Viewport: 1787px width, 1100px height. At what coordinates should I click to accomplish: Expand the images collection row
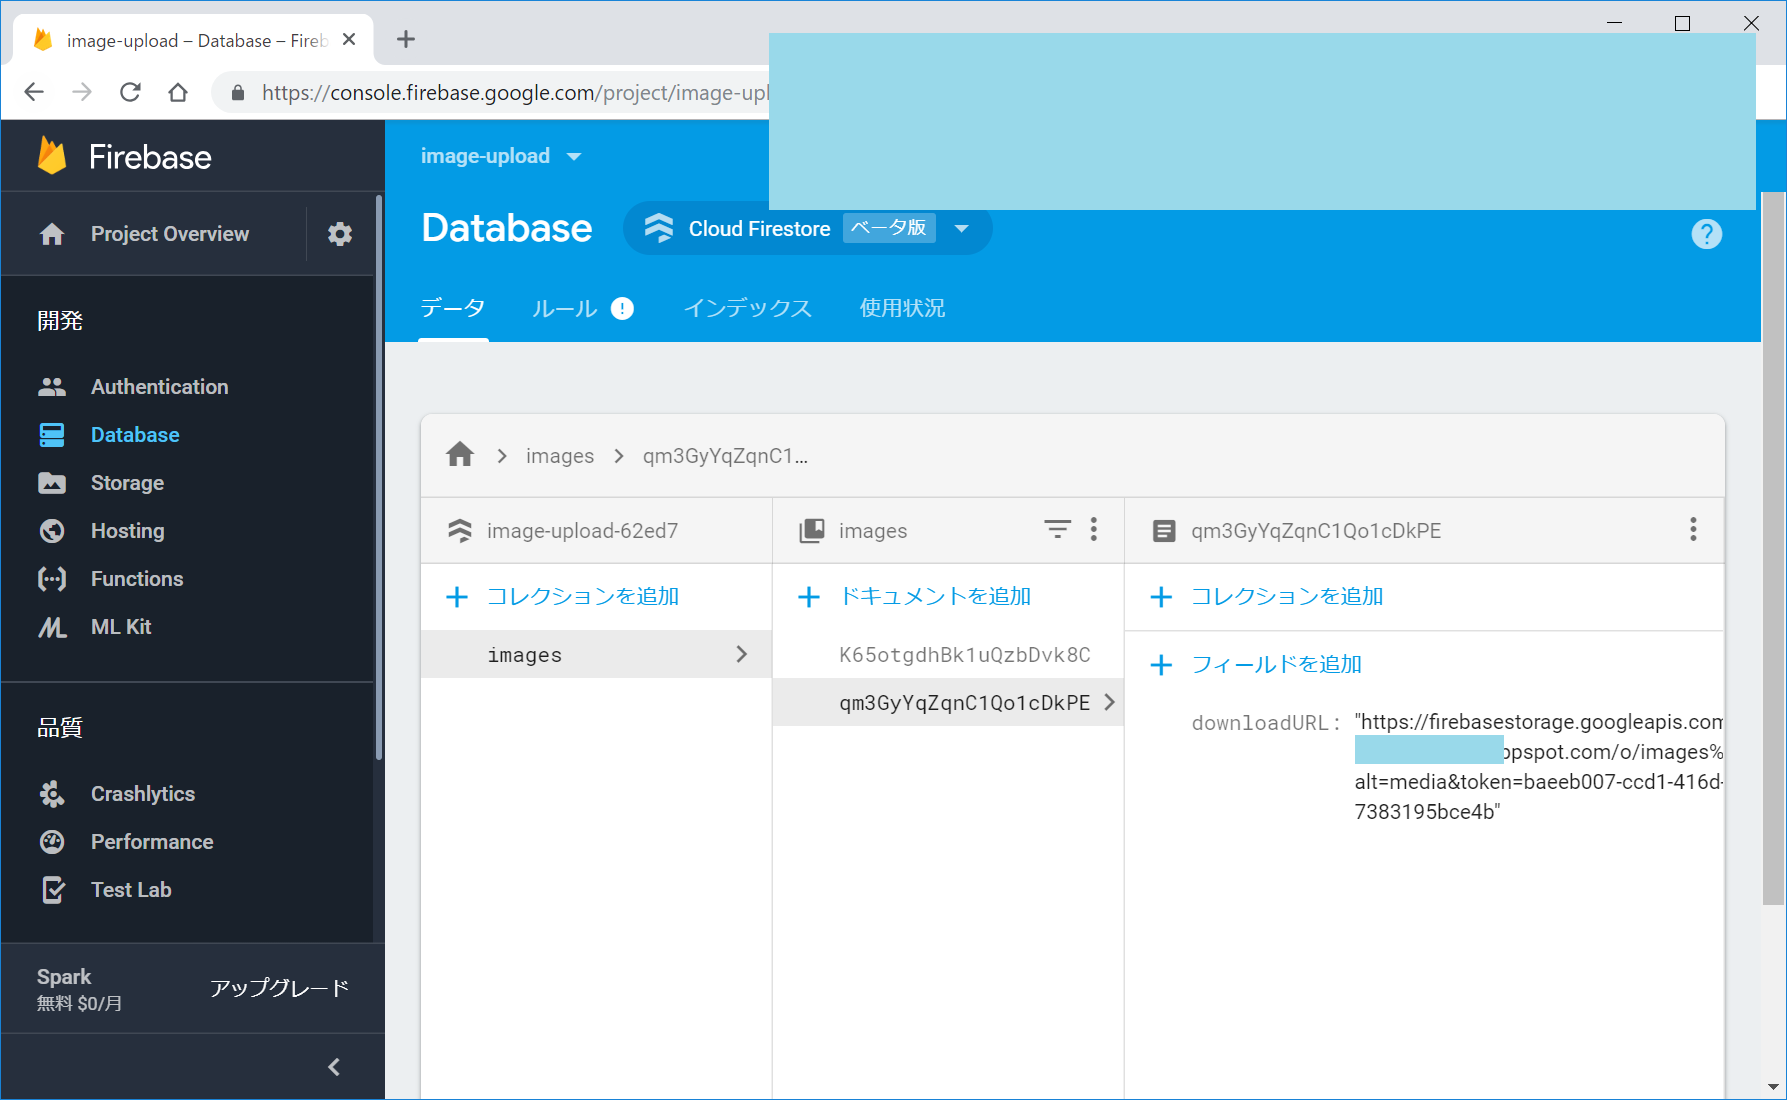point(596,654)
